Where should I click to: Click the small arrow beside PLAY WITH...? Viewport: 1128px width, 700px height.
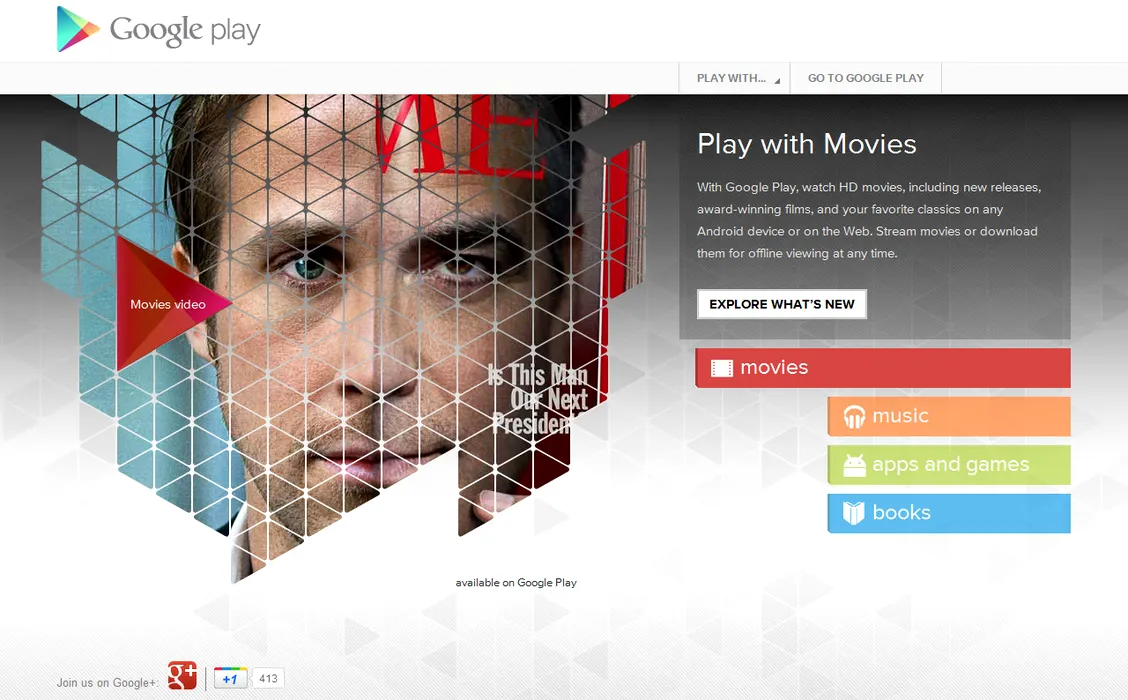click(x=777, y=81)
